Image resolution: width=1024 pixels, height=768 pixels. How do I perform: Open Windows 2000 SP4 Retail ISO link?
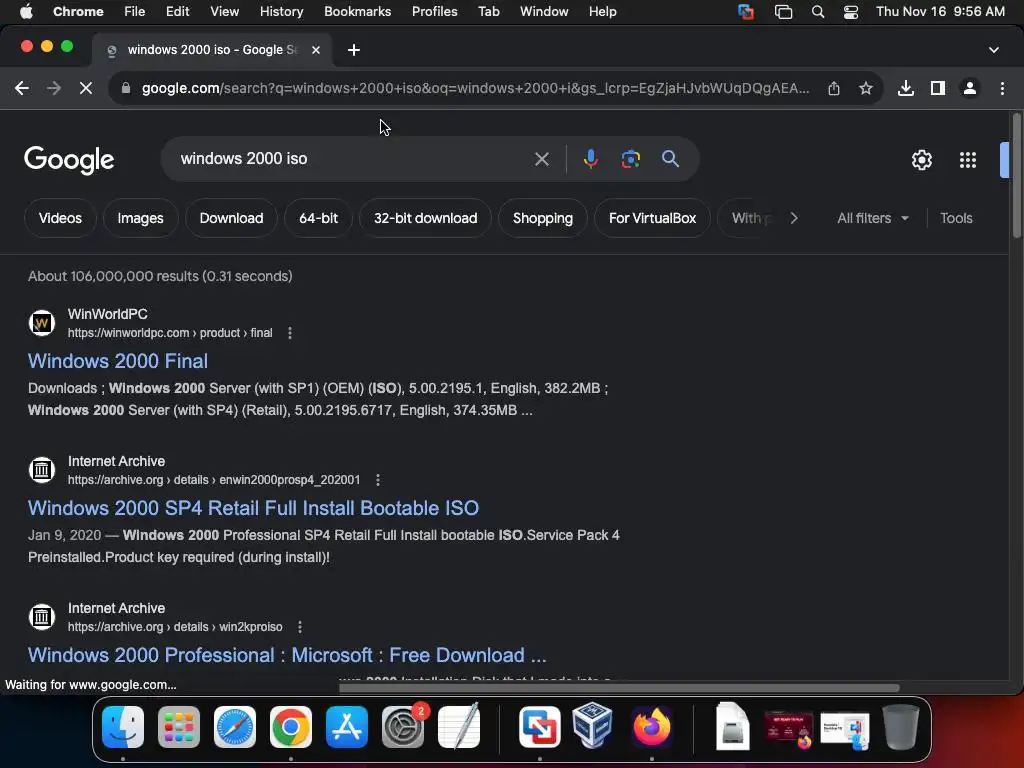pyautogui.click(x=253, y=508)
